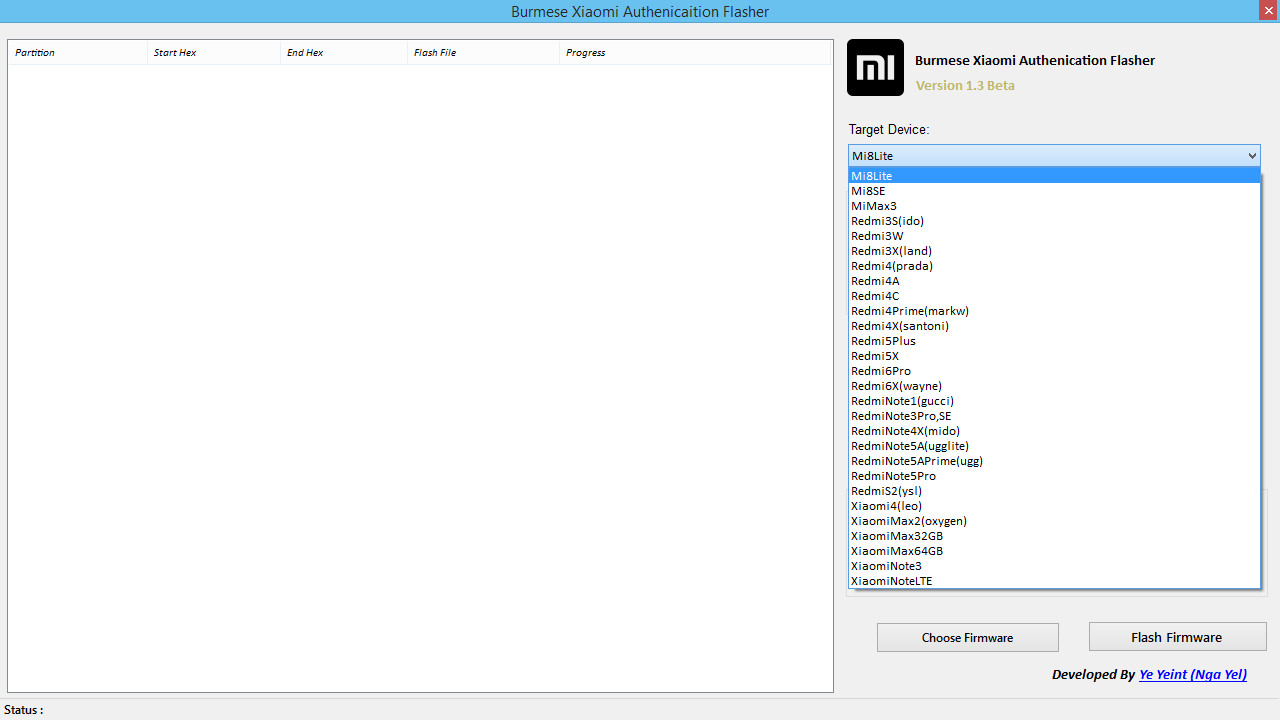
Task: Pick XiaomiNoteLTE from the dropdown
Action: coord(1054,581)
